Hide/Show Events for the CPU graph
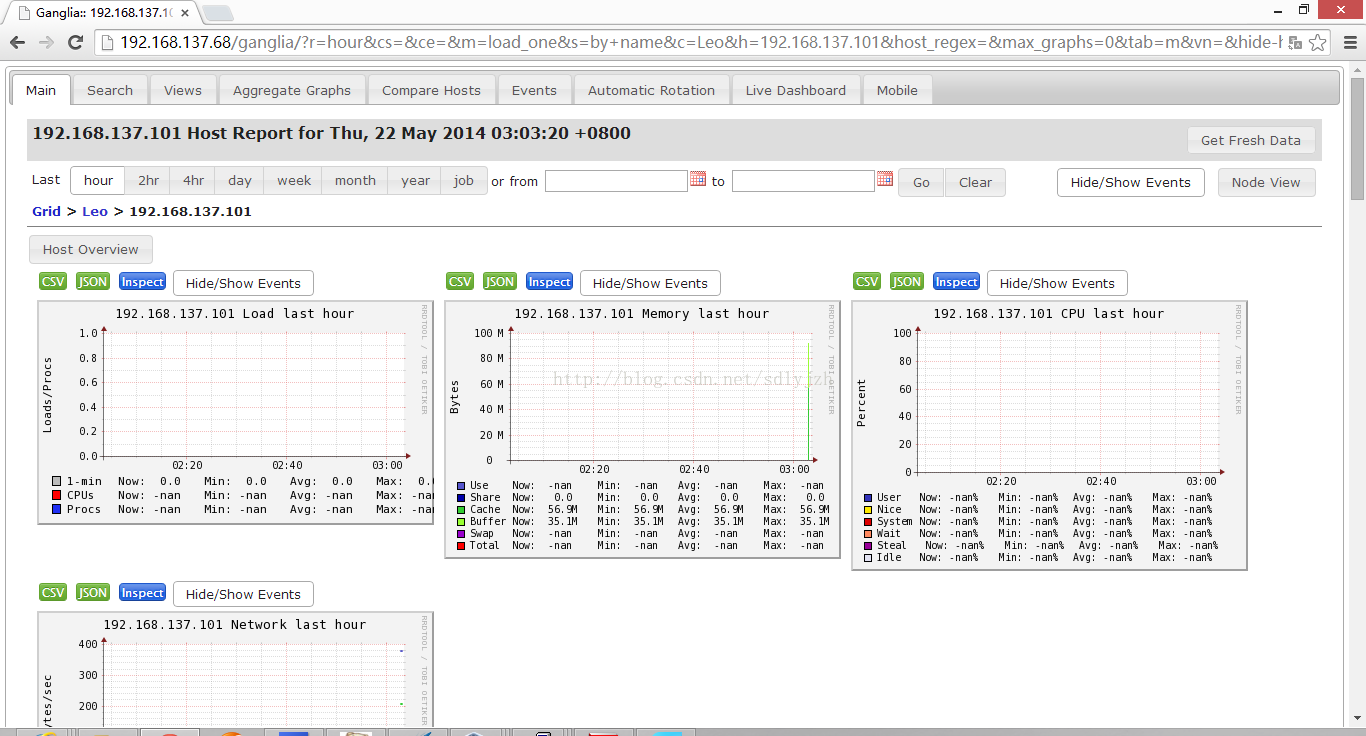 [1057, 283]
